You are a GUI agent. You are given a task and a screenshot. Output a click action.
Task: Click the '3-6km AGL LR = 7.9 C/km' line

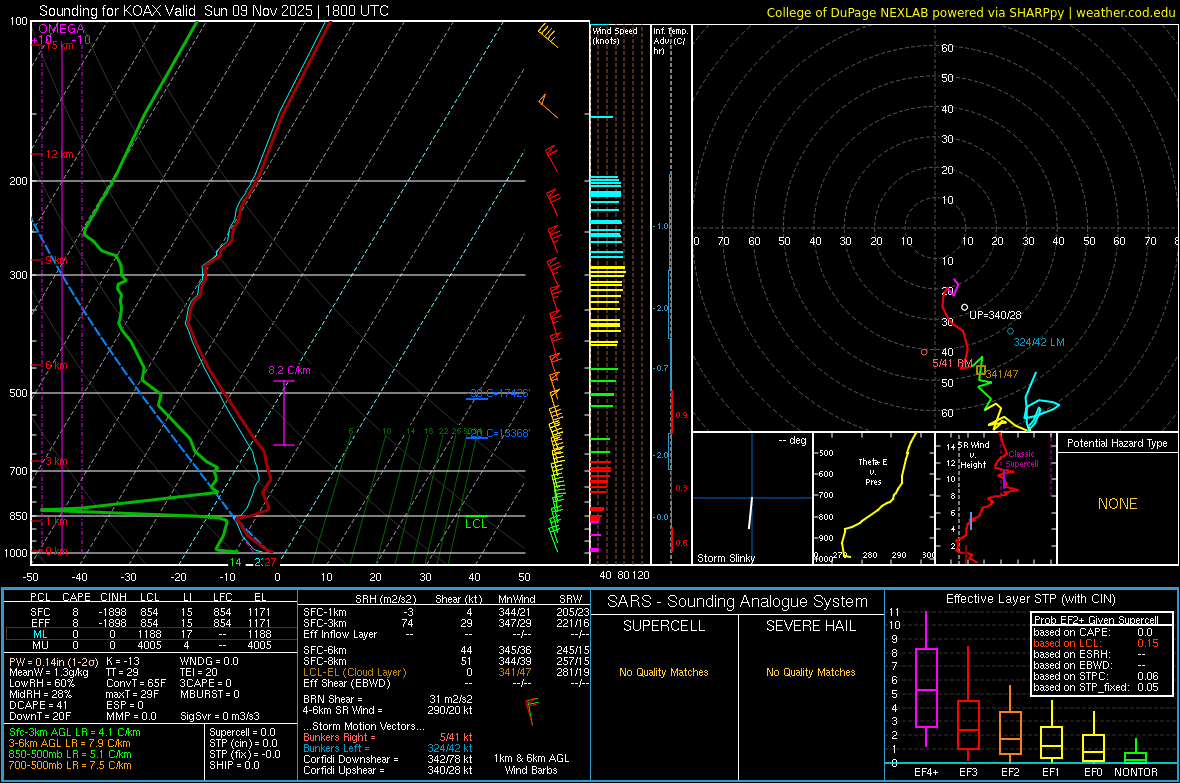coord(69,743)
